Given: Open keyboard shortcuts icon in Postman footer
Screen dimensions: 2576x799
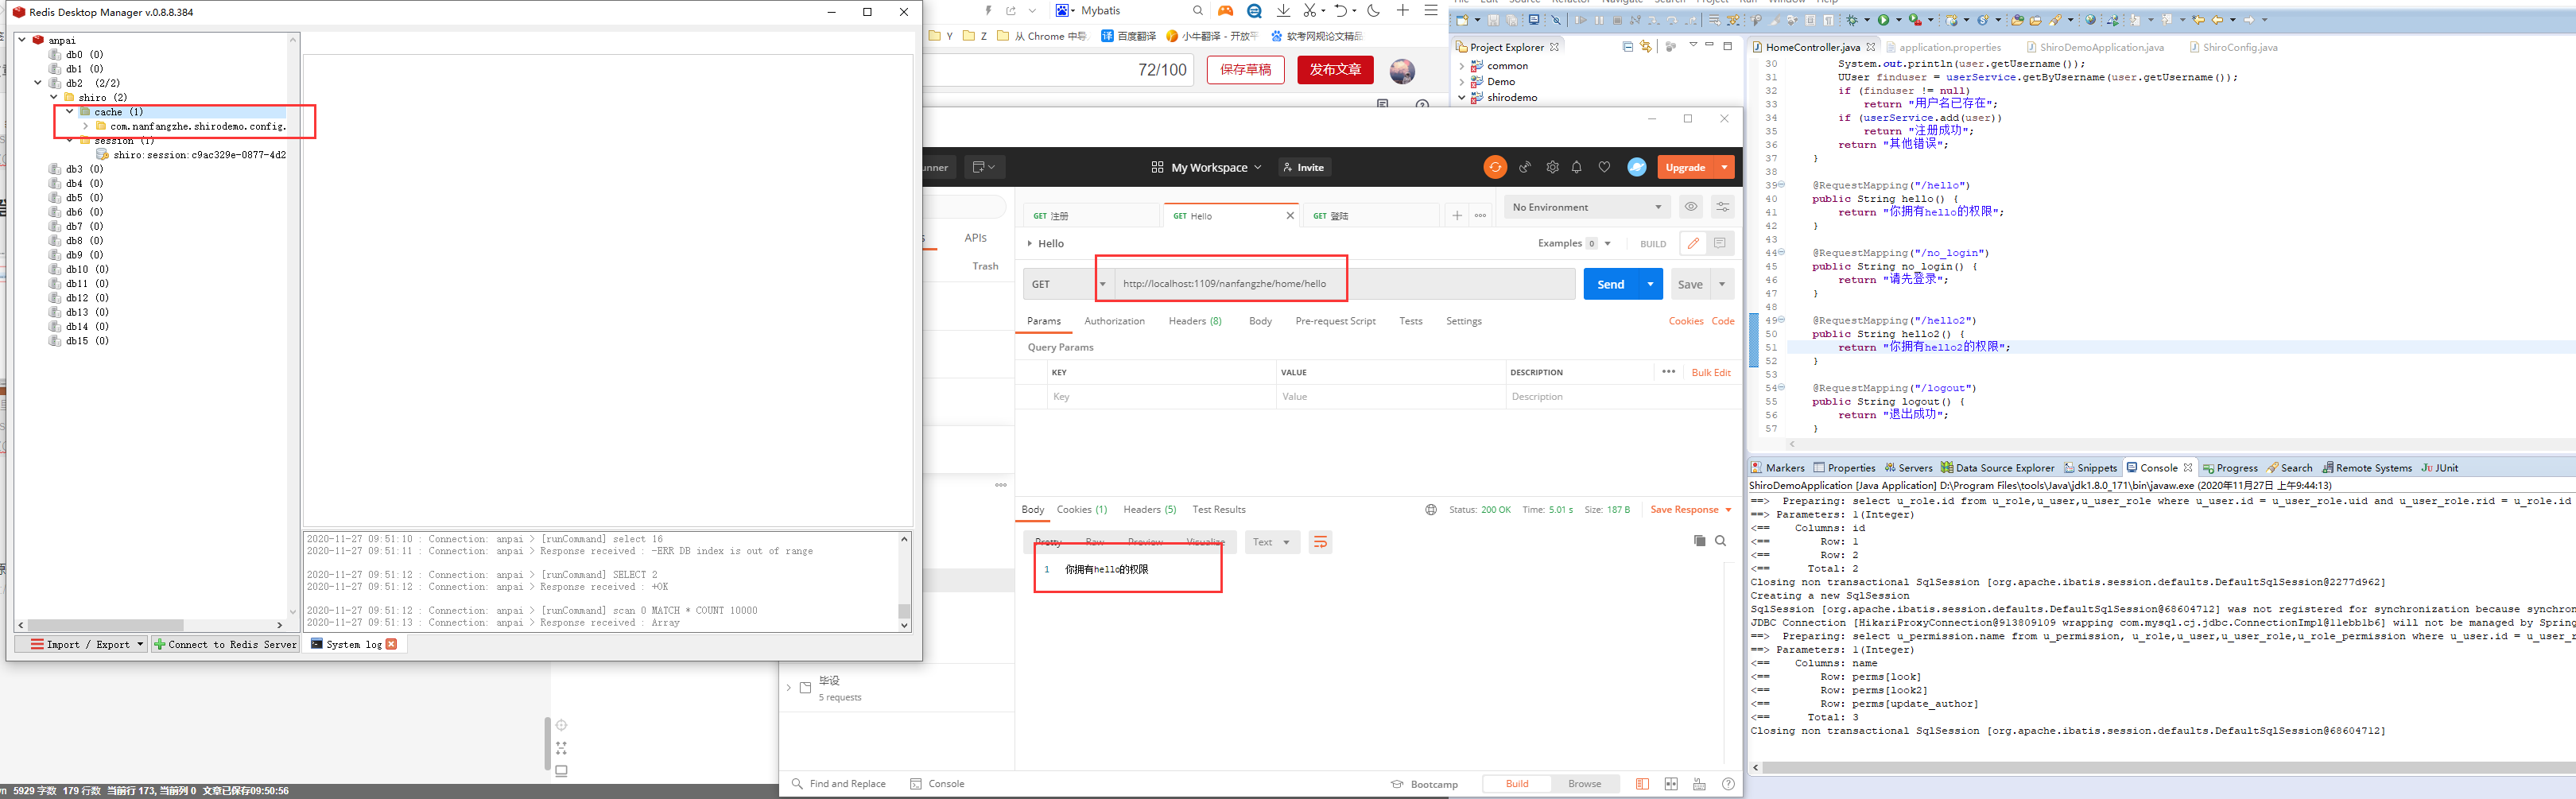Looking at the screenshot, I should pyautogui.click(x=1699, y=784).
